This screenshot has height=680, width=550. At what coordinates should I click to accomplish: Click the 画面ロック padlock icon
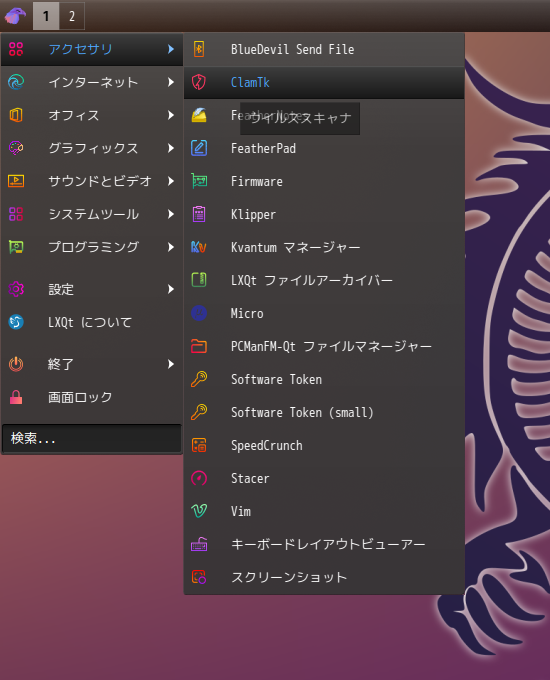[x=16, y=397]
